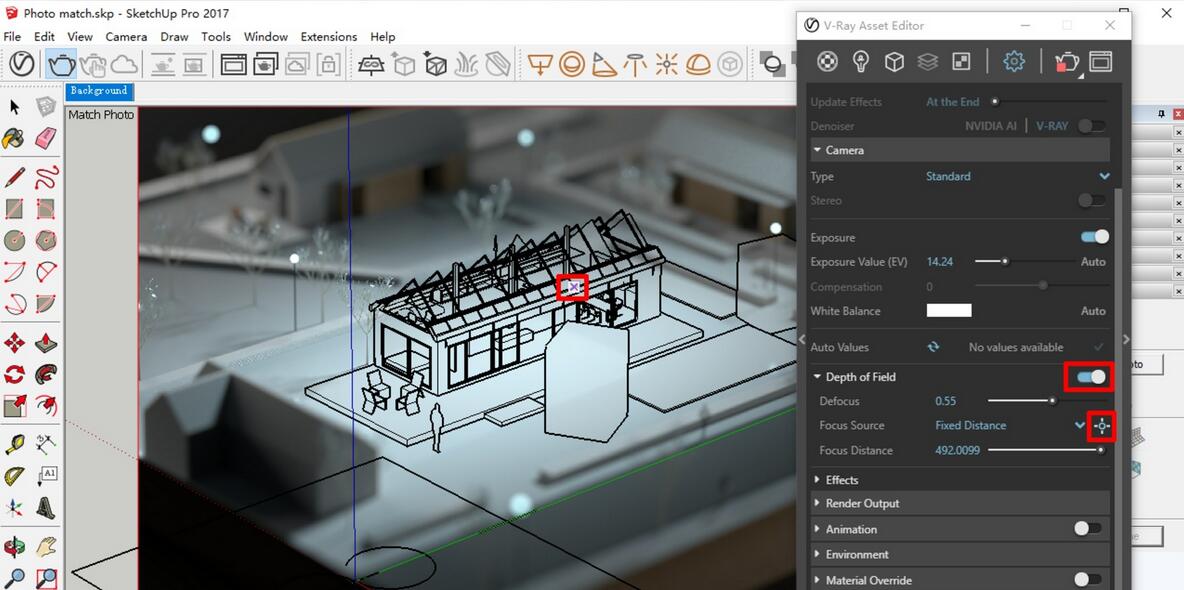Refresh Auto Values with the sync icon
Screen dimensions: 1184x590
[x=934, y=348]
